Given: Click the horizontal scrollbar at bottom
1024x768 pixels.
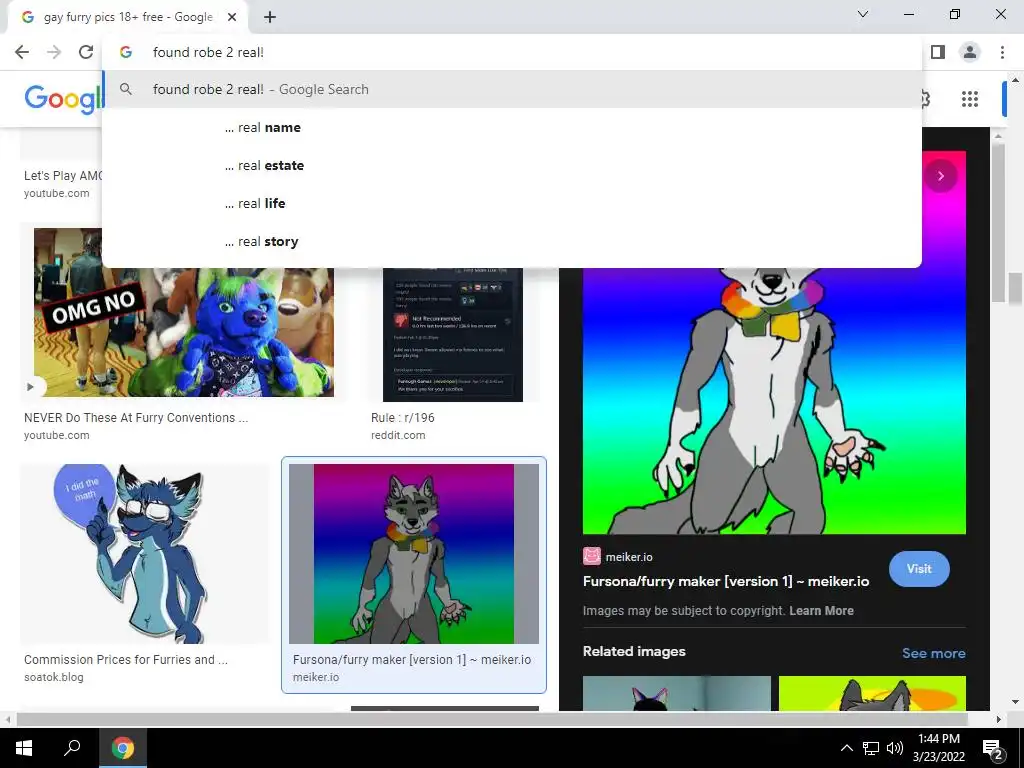Looking at the screenshot, I should pos(492,719).
